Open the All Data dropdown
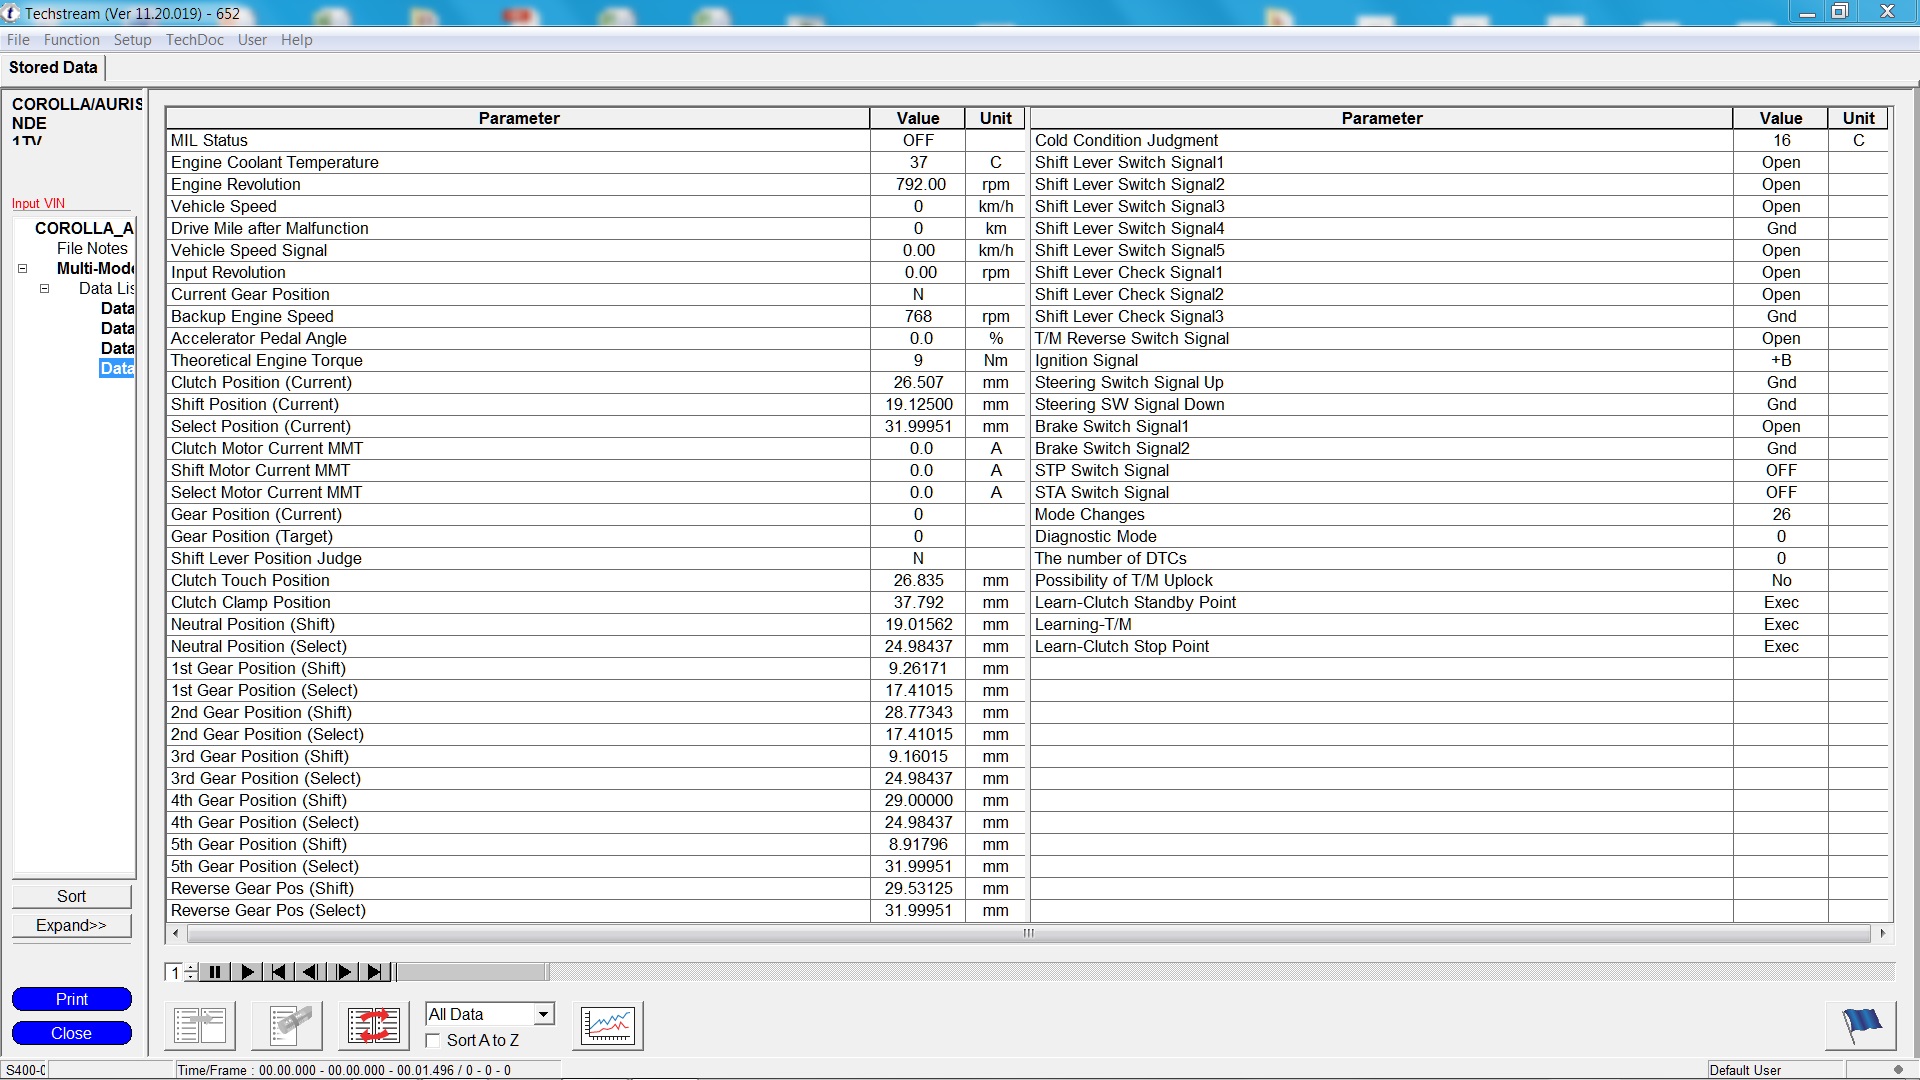 coord(543,1014)
